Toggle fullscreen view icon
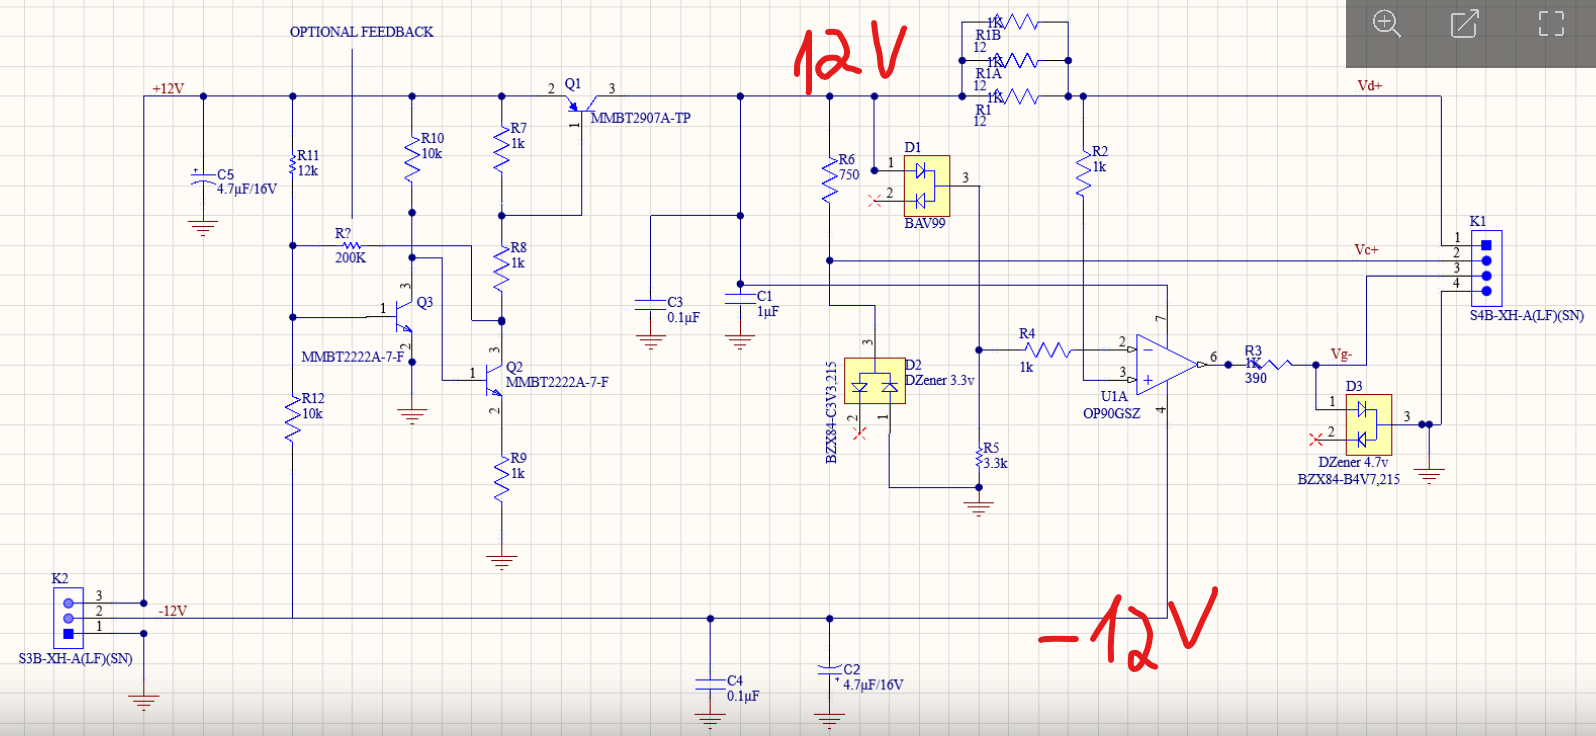1596x736 pixels. [1551, 24]
